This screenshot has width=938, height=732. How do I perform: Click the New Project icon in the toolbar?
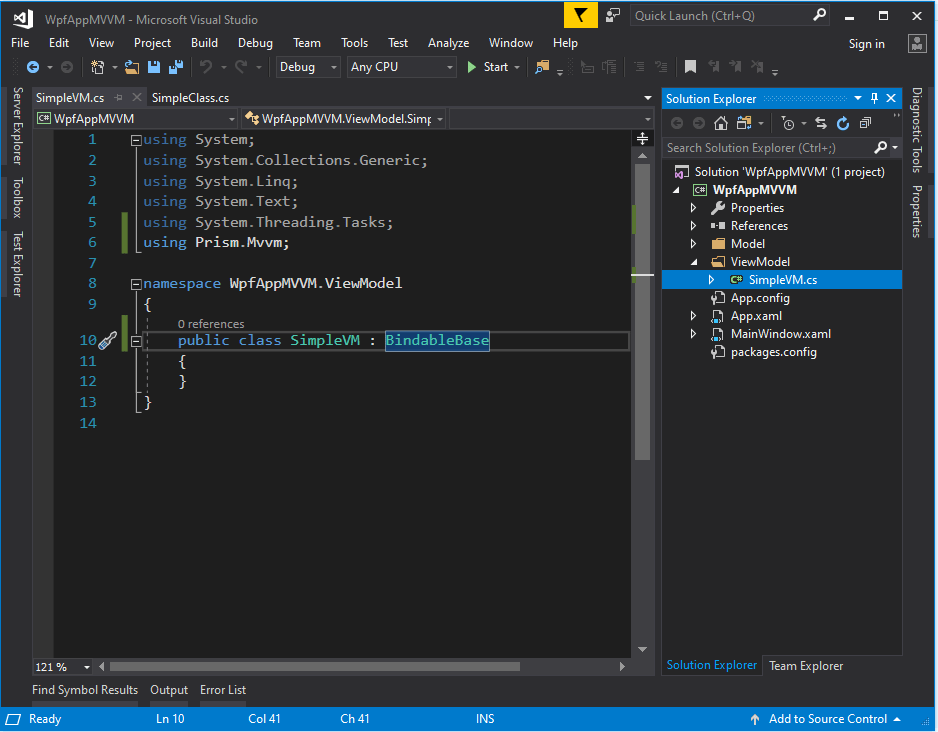(x=97, y=67)
